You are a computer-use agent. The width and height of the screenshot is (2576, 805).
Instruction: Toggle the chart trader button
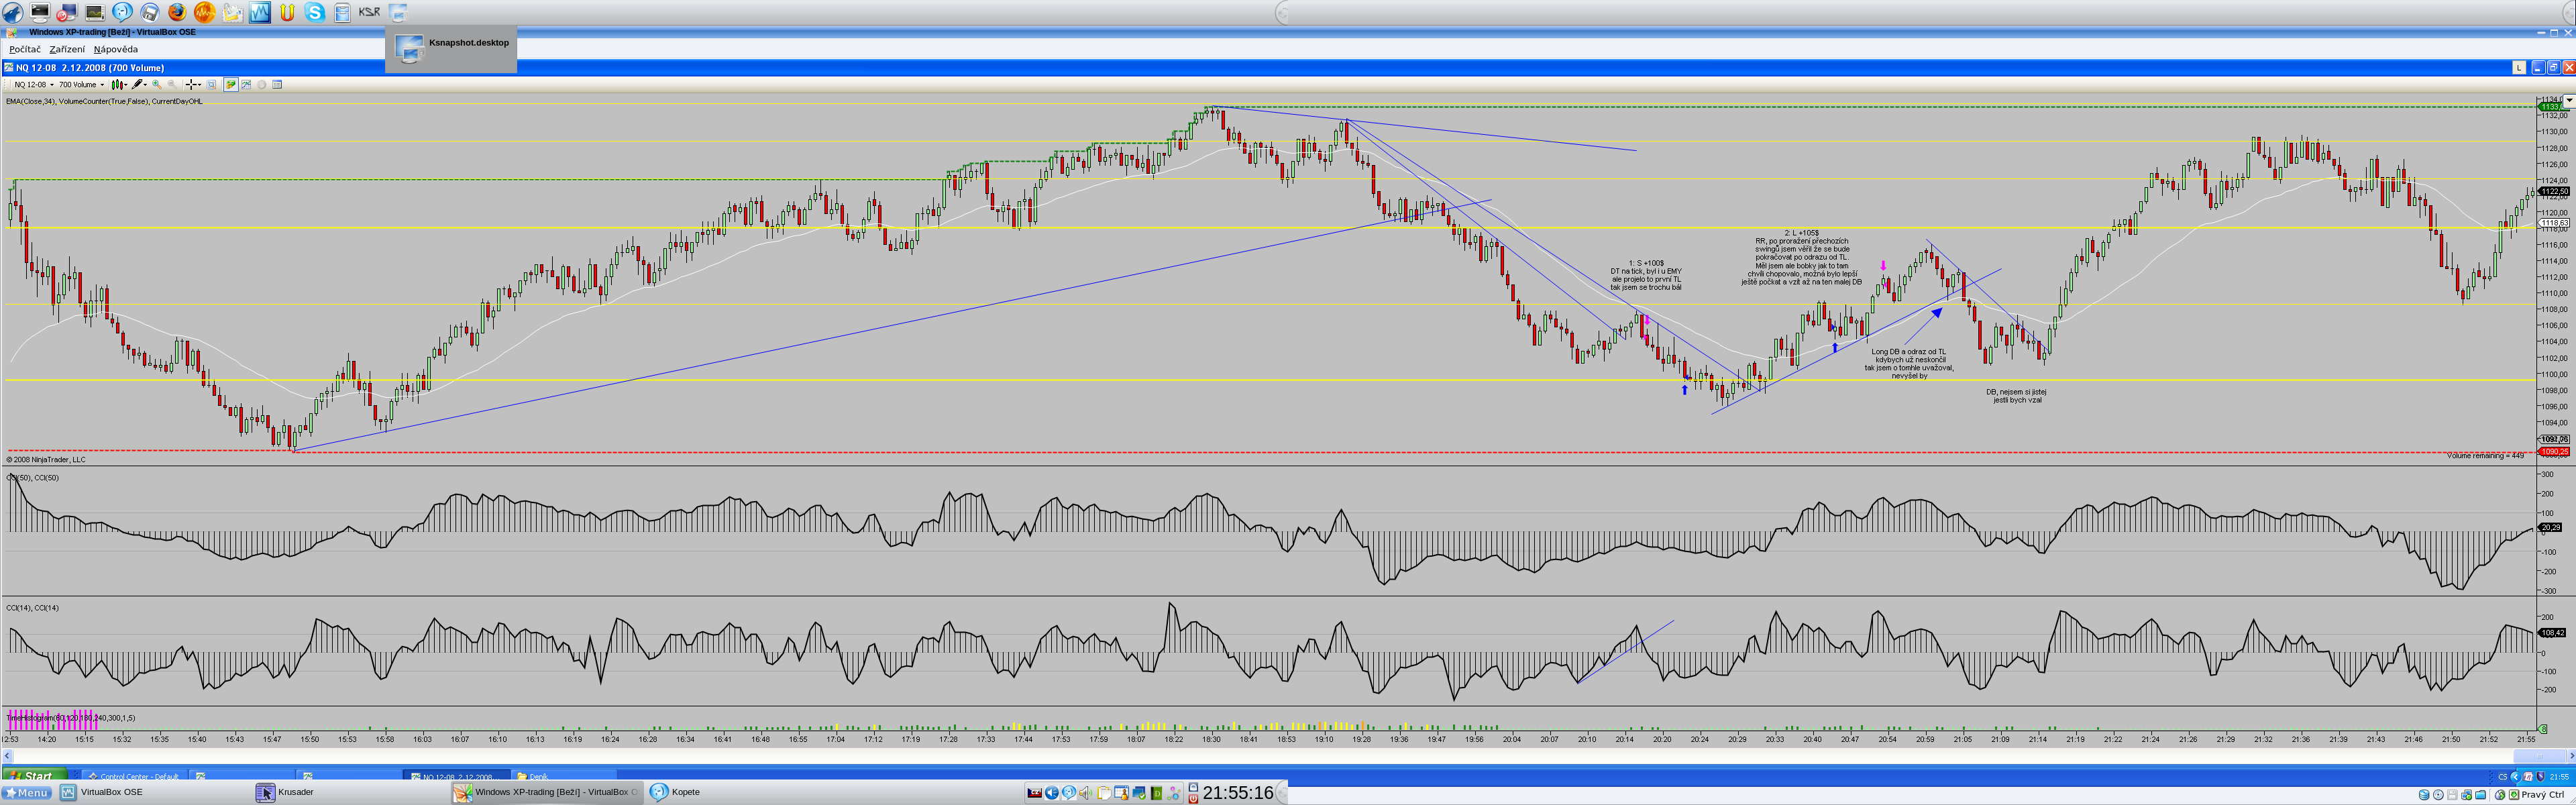pyautogui.click(x=231, y=85)
